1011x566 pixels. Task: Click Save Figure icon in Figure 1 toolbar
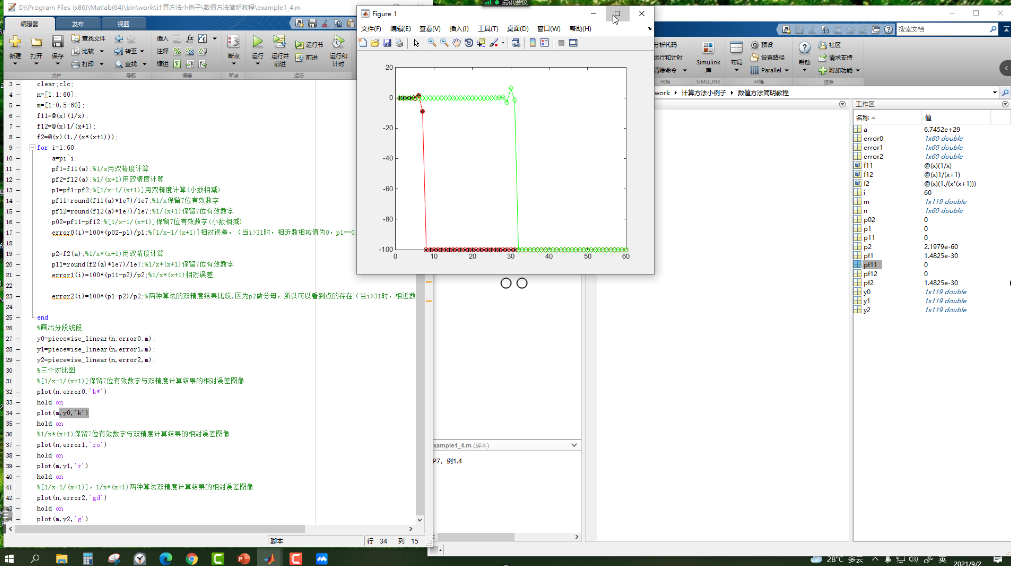[387, 43]
